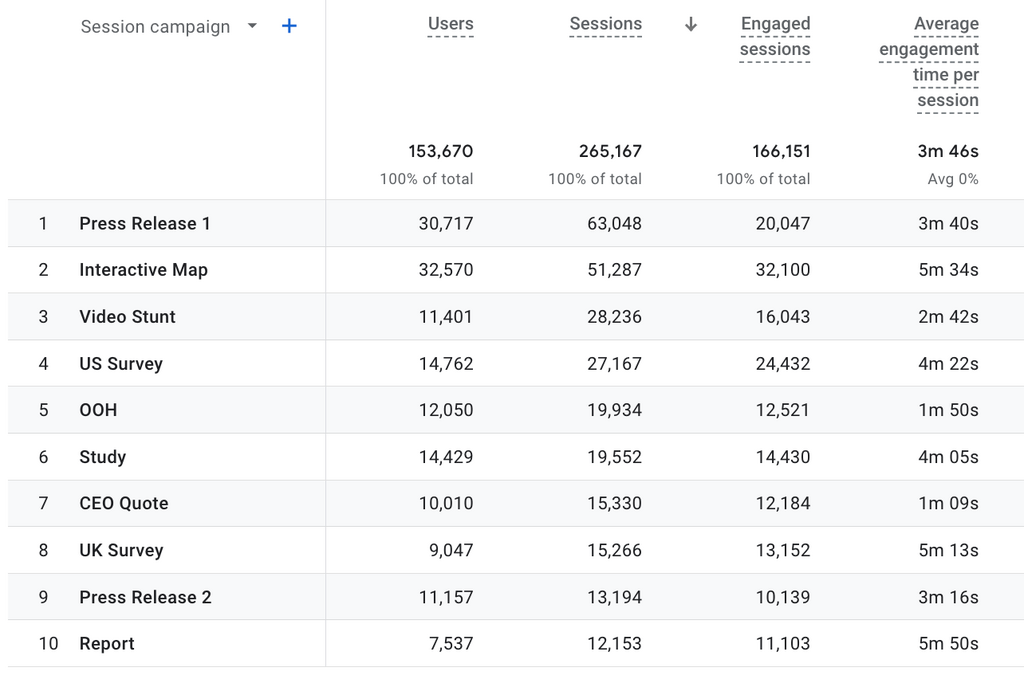The height and width of the screenshot is (687, 1024).
Task: Sort by the Sessions column header
Action: [x=605, y=24]
